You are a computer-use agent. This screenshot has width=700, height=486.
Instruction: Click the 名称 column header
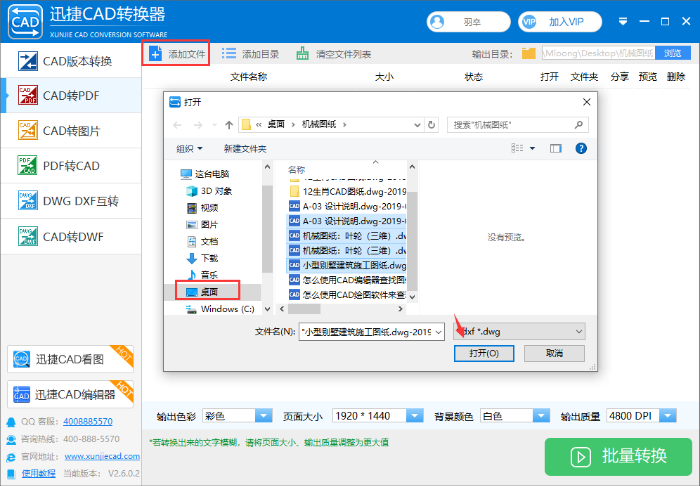[x=296, y=170]
